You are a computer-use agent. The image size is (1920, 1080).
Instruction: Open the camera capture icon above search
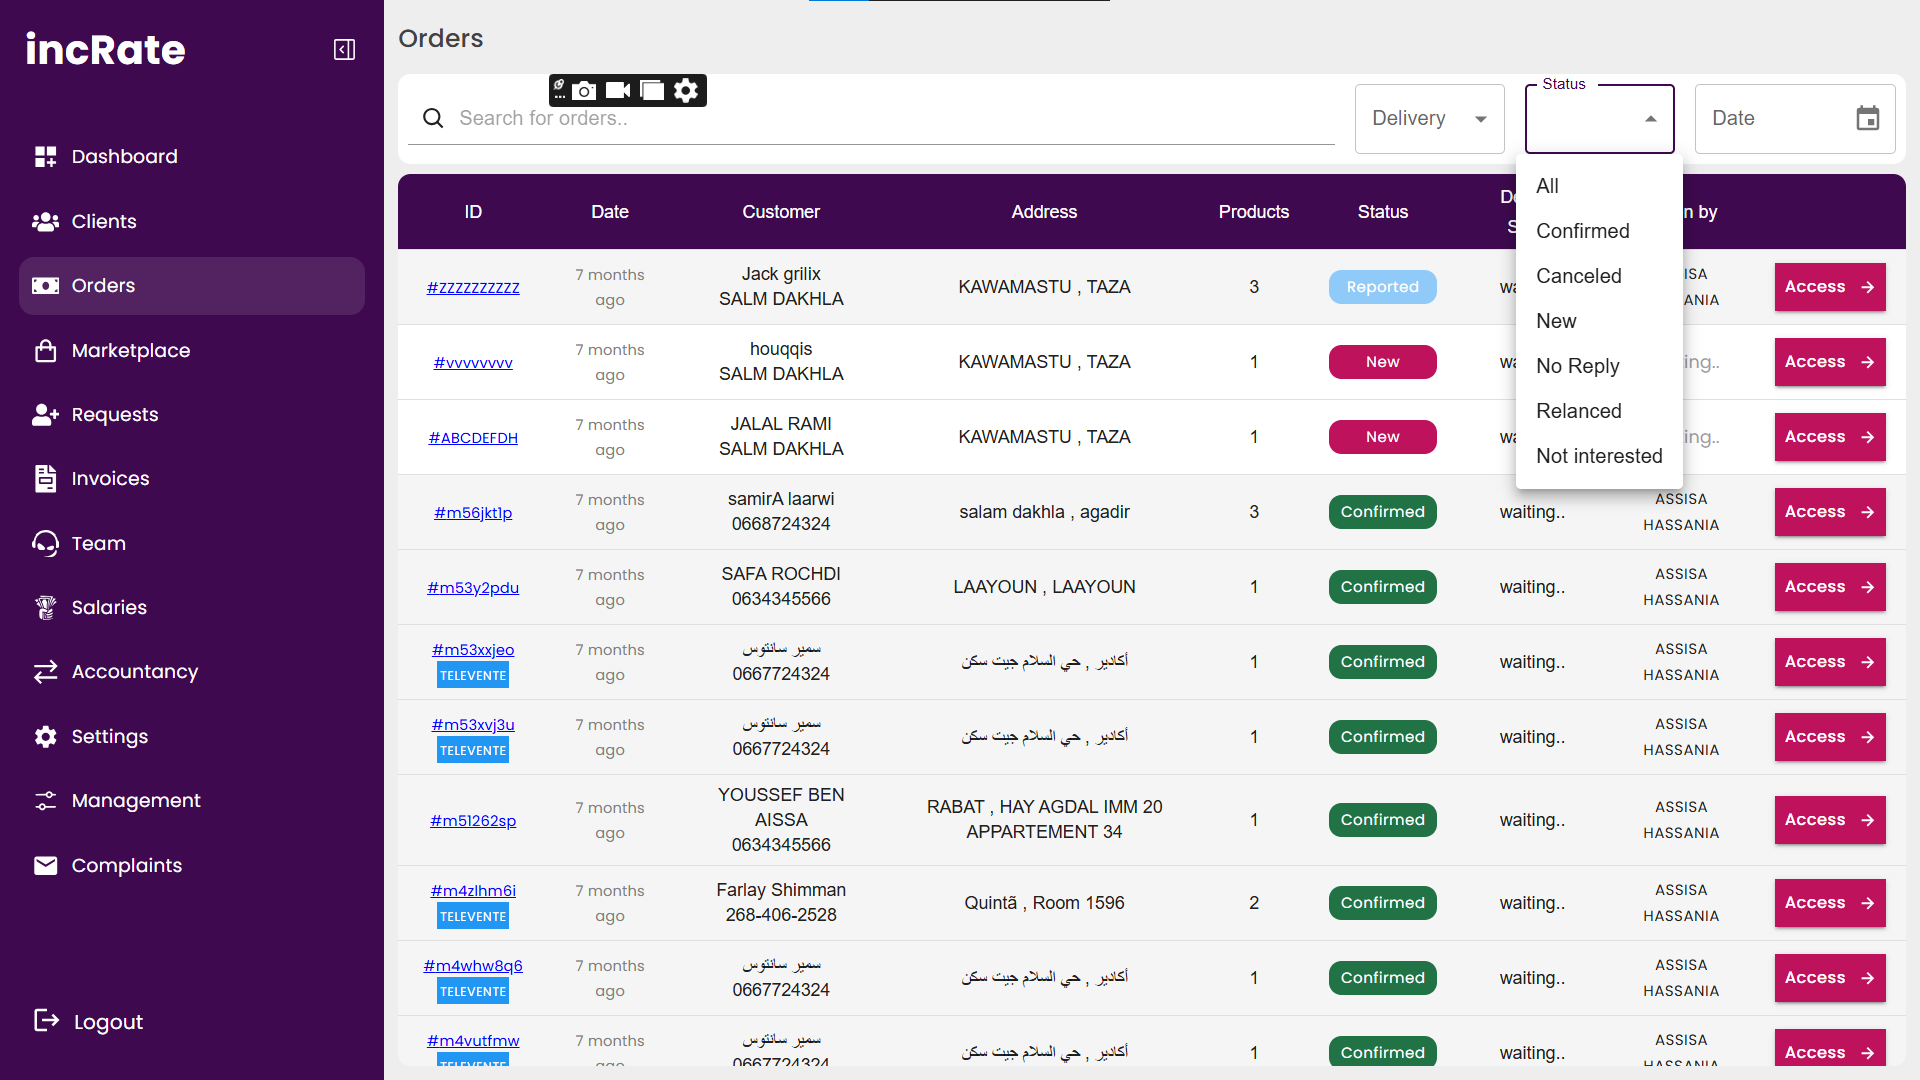click(x=584, y=90)
